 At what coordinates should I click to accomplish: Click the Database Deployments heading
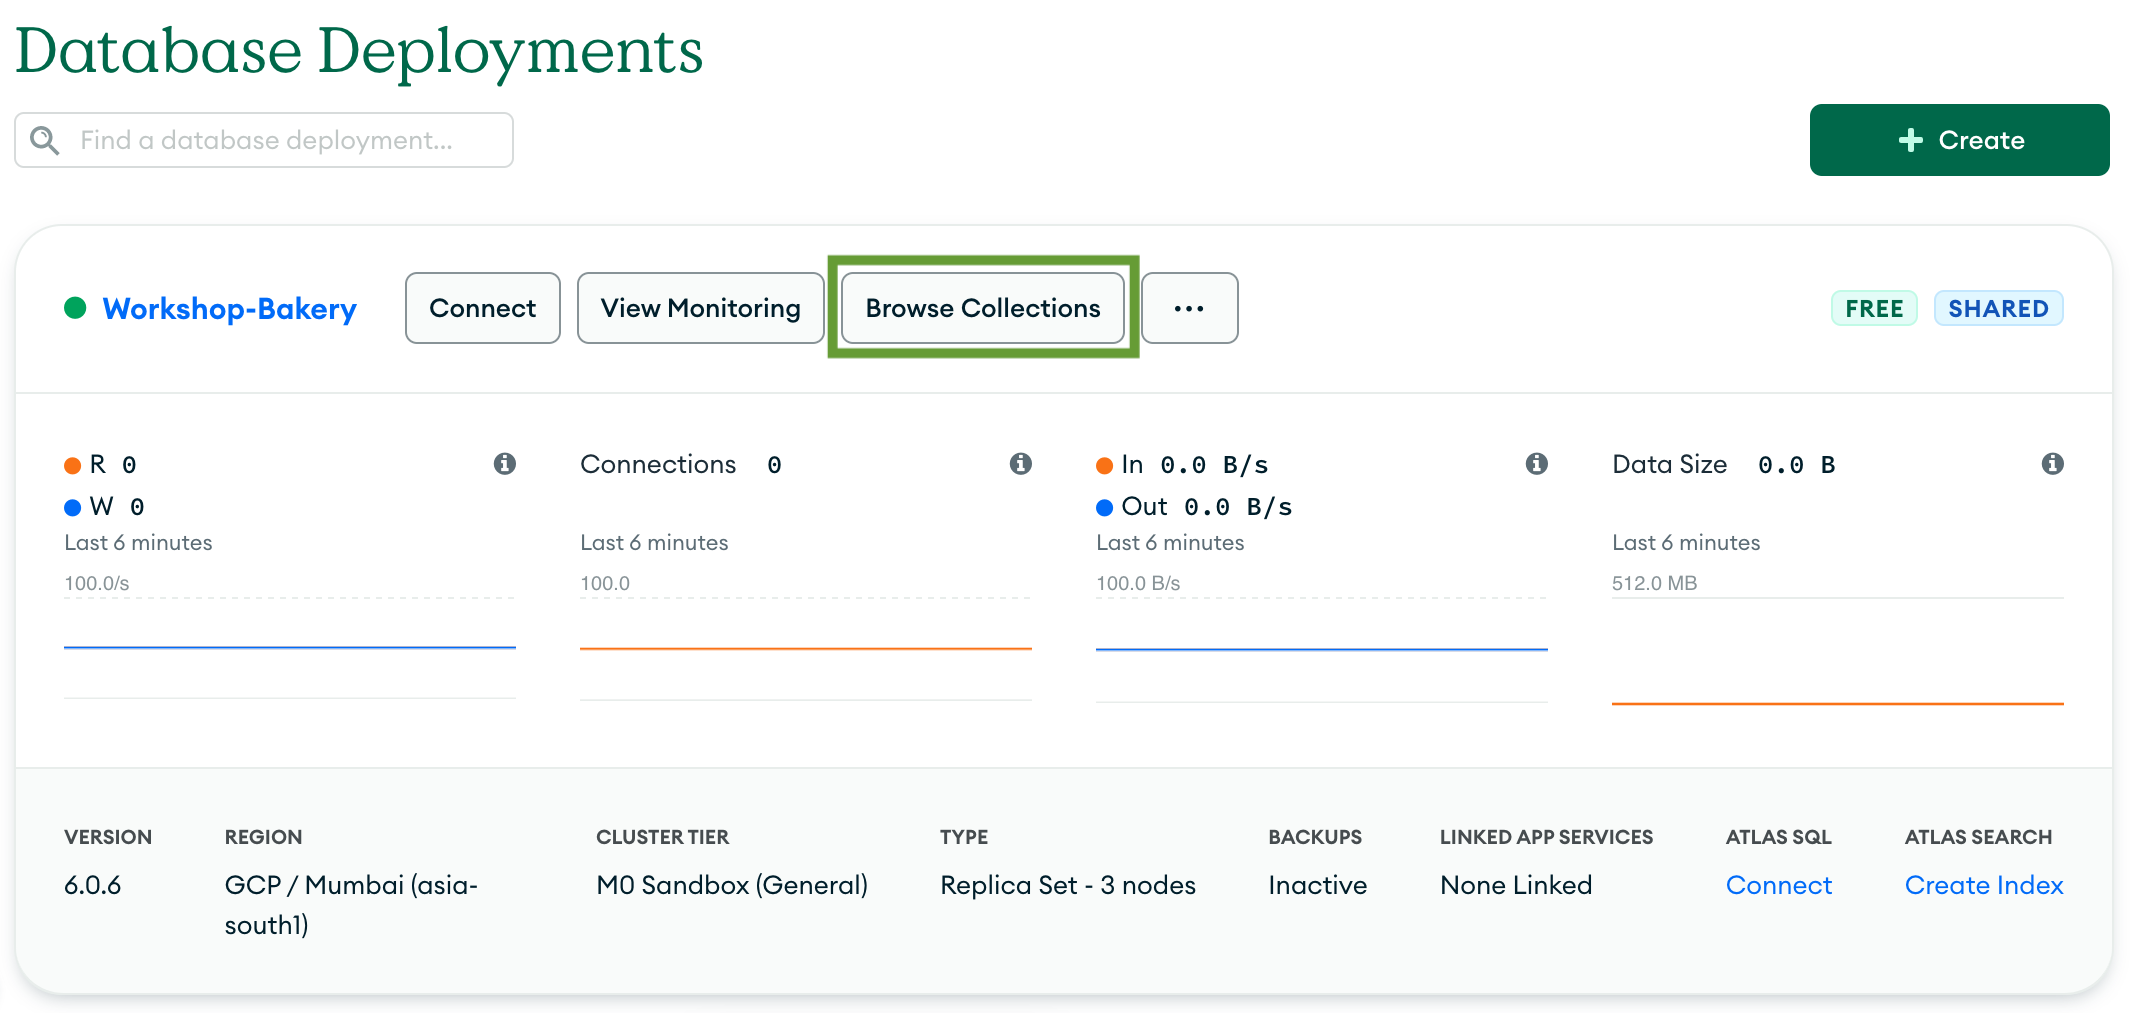pos(359,50)
